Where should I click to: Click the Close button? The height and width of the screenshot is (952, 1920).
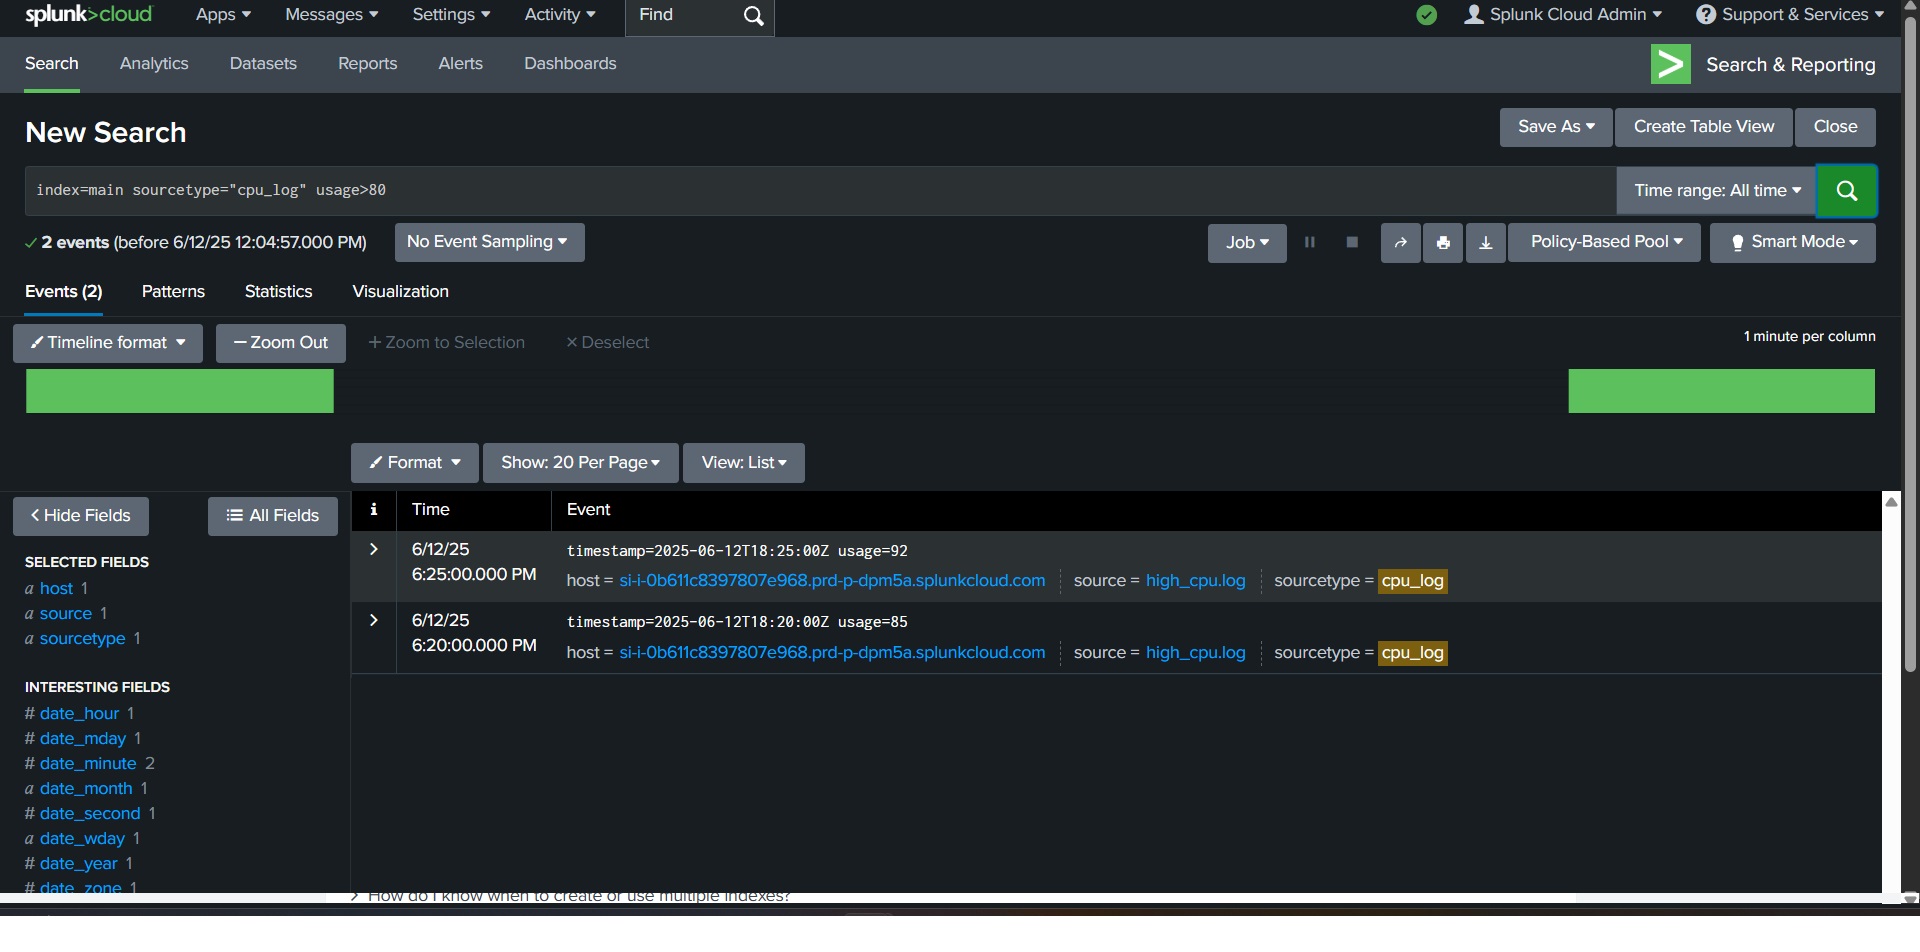pos(1835,127)
